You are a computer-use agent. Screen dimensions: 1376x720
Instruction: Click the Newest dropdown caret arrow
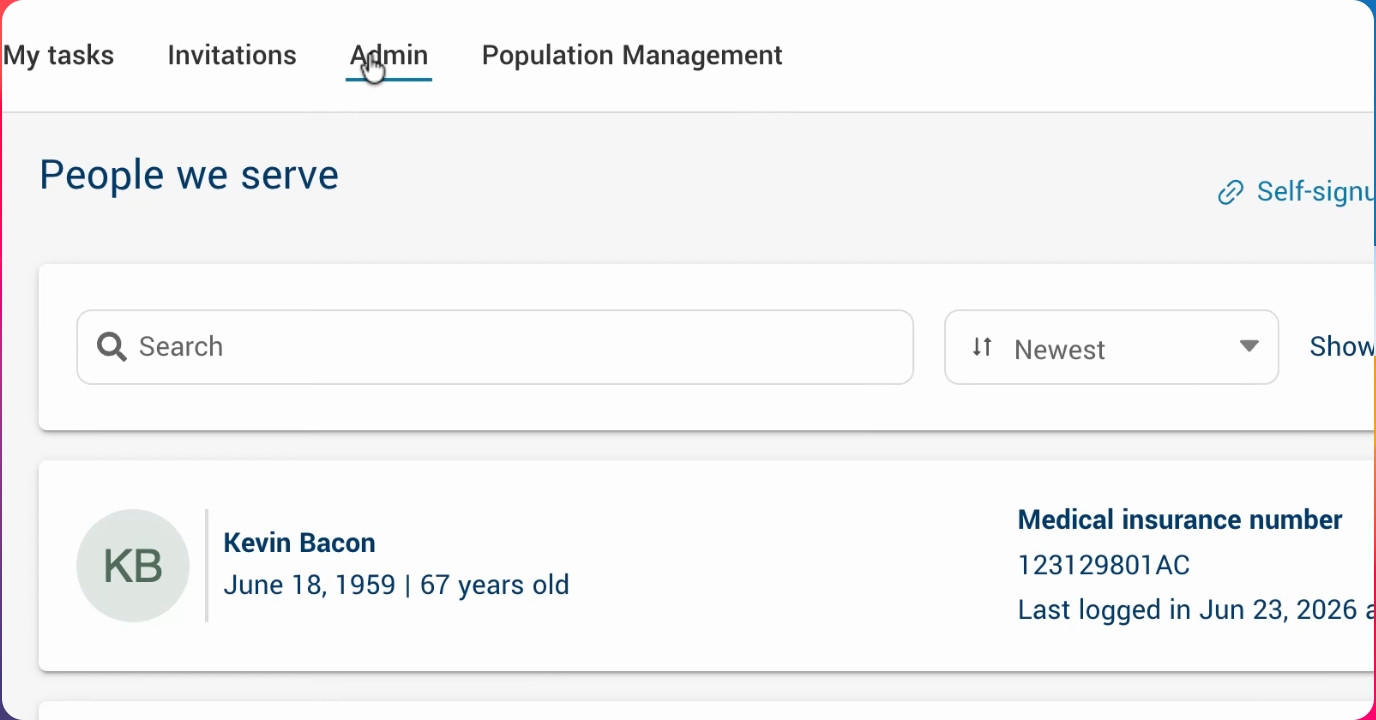[x=1248, y=346]
